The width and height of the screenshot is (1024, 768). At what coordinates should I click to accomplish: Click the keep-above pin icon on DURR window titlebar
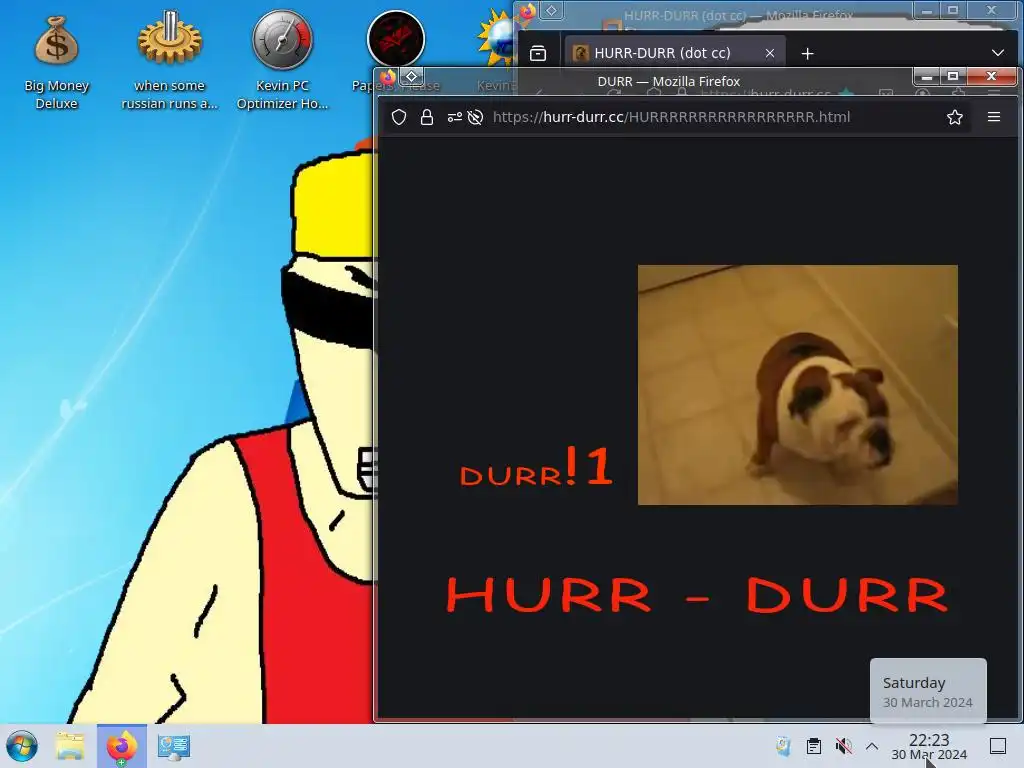(x=411, y=76)
